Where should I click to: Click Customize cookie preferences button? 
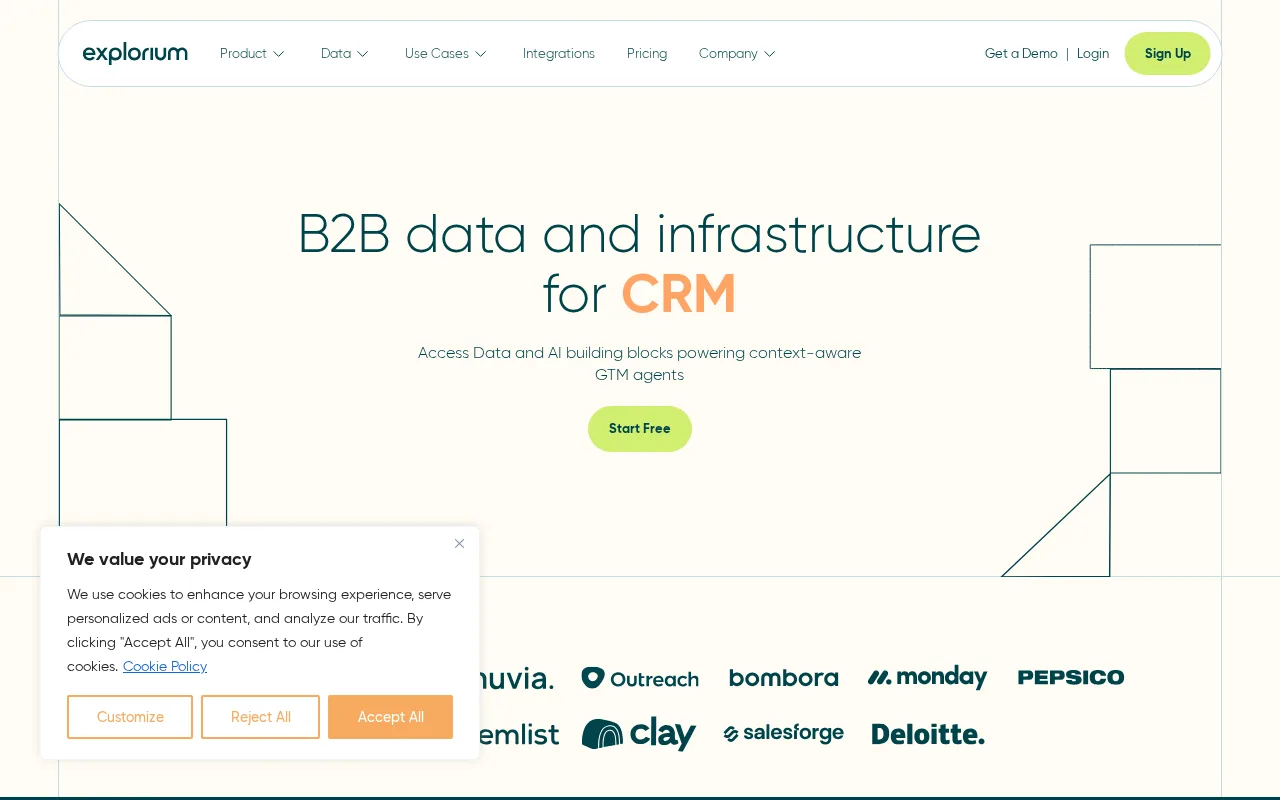[130, 717]
